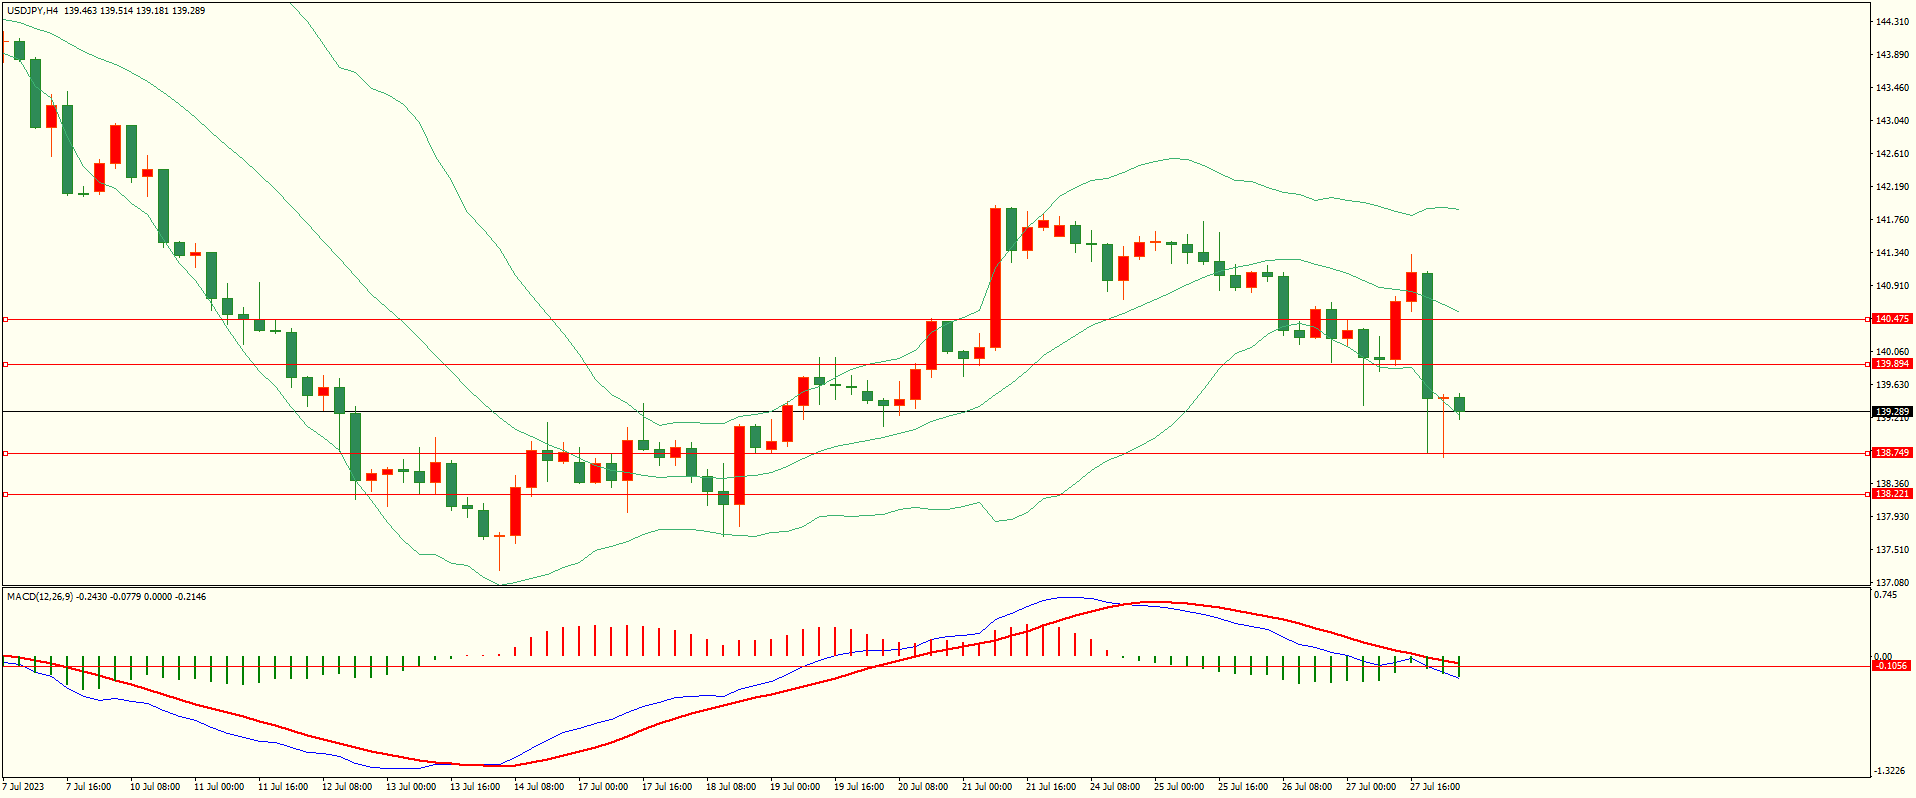The image size is (1916, 798).
Task: Click the 11 Jul 16:00 time label
Action: click(283, 787)
